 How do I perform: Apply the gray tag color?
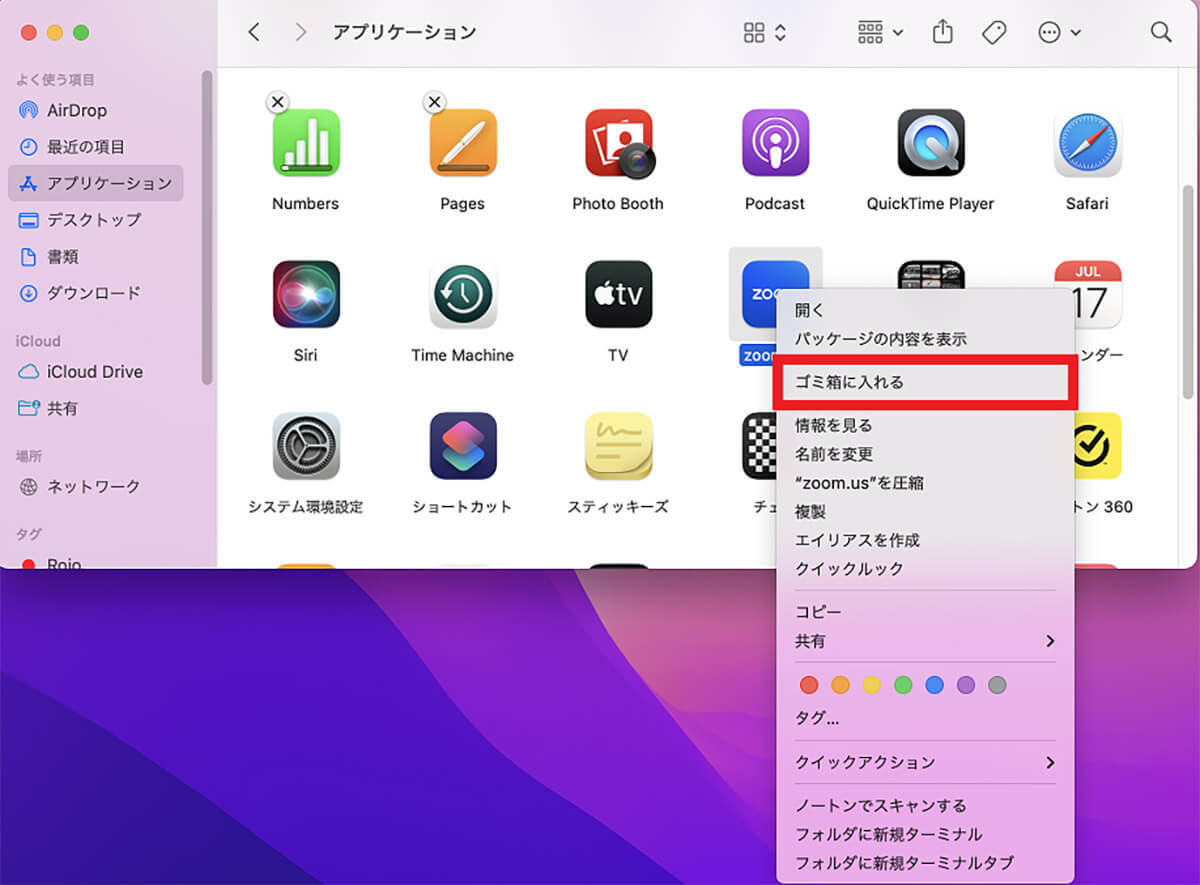pyautogui.click(x=996, y=685)
